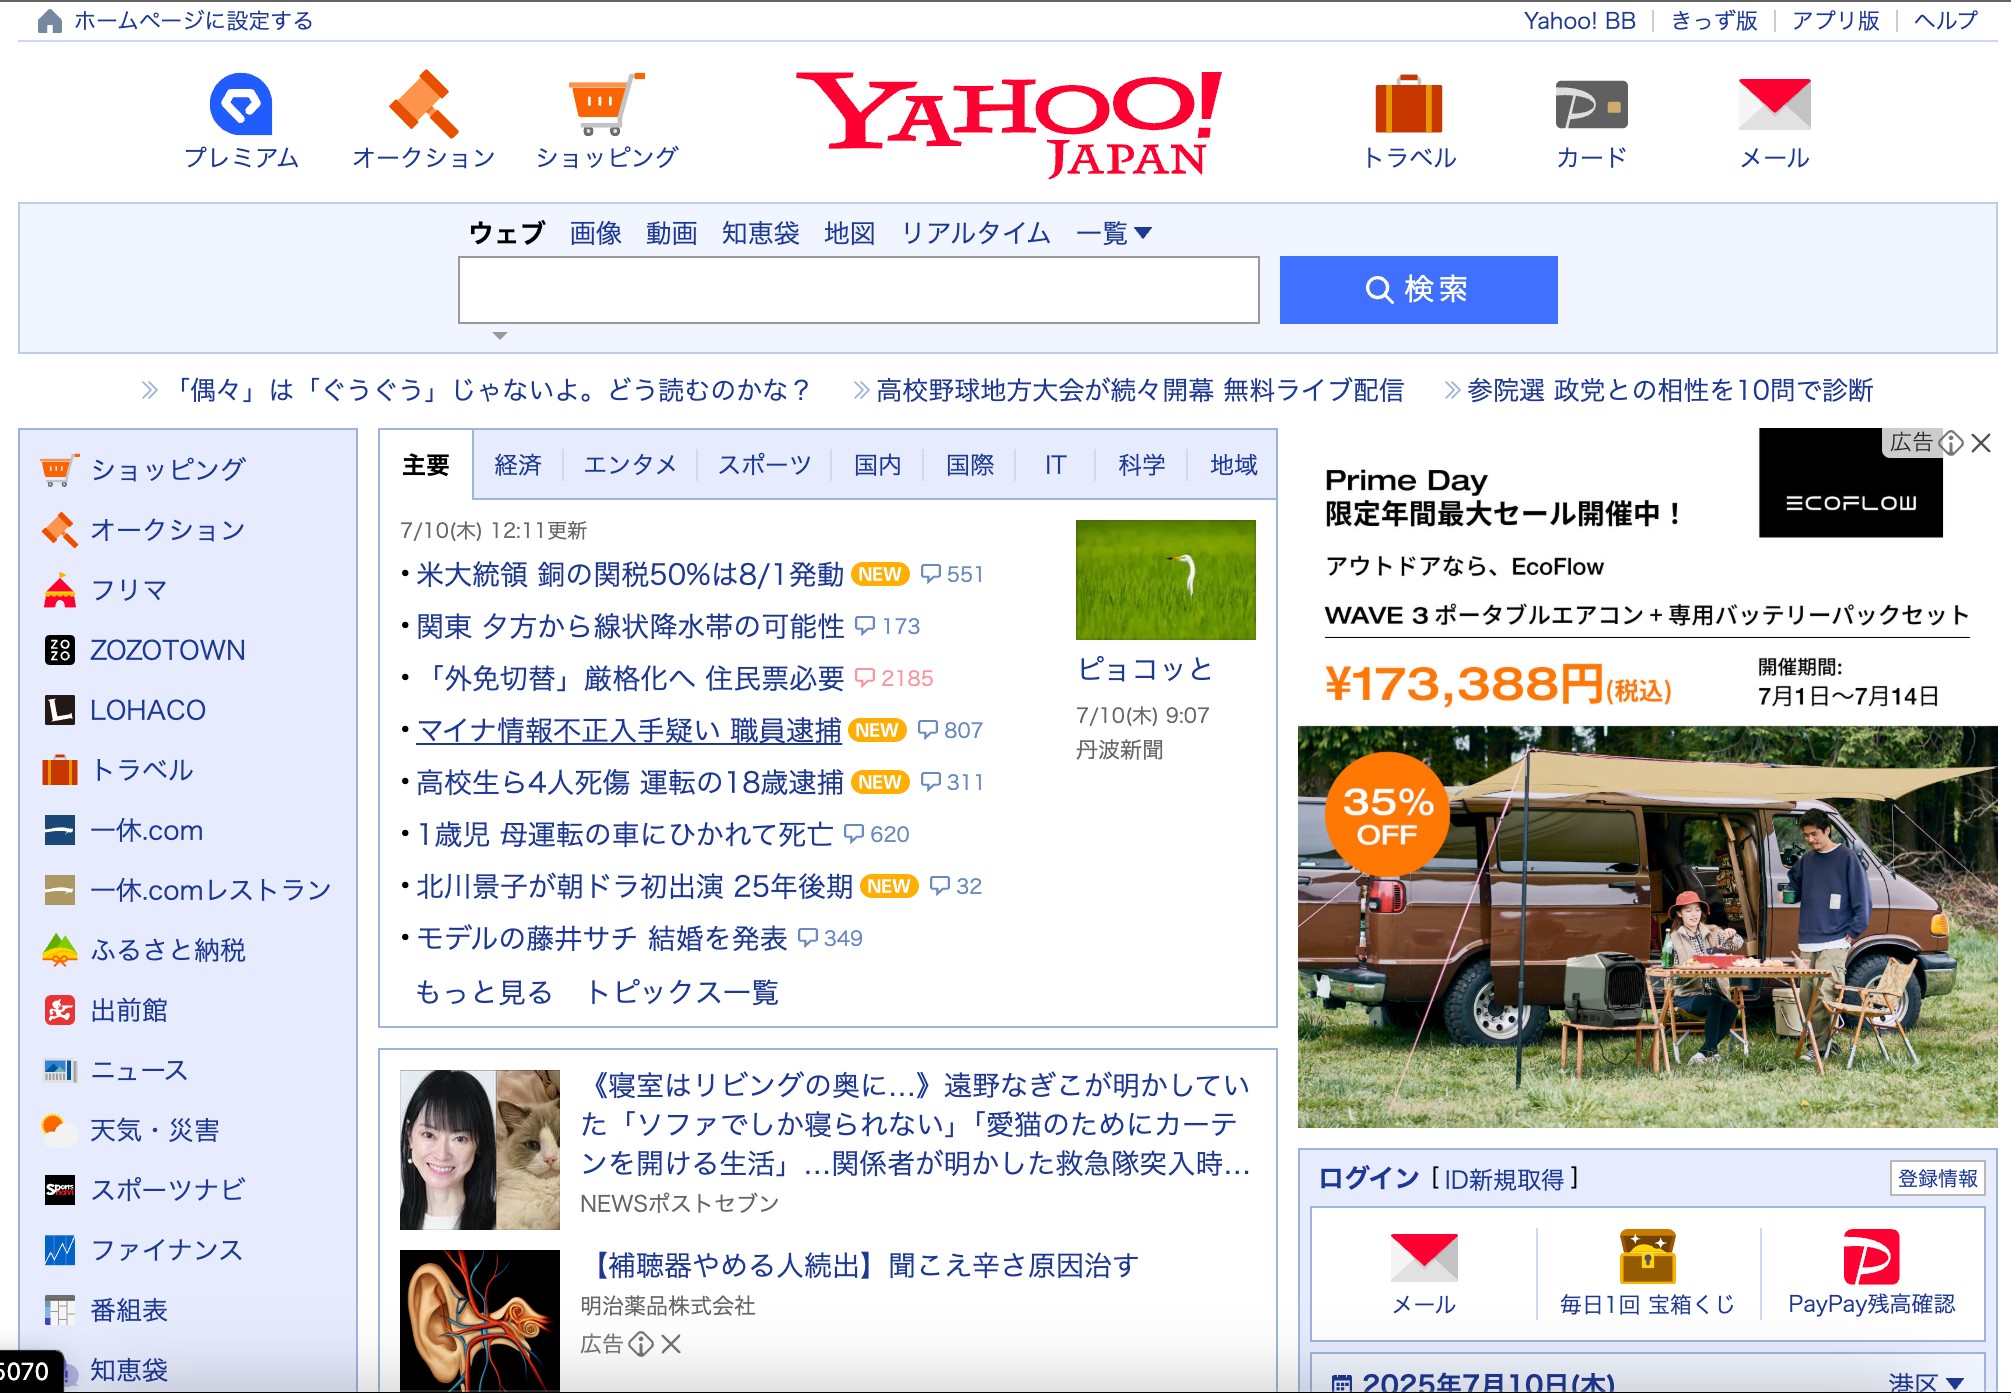Click the News icon in sidebar

[60, 1070]
